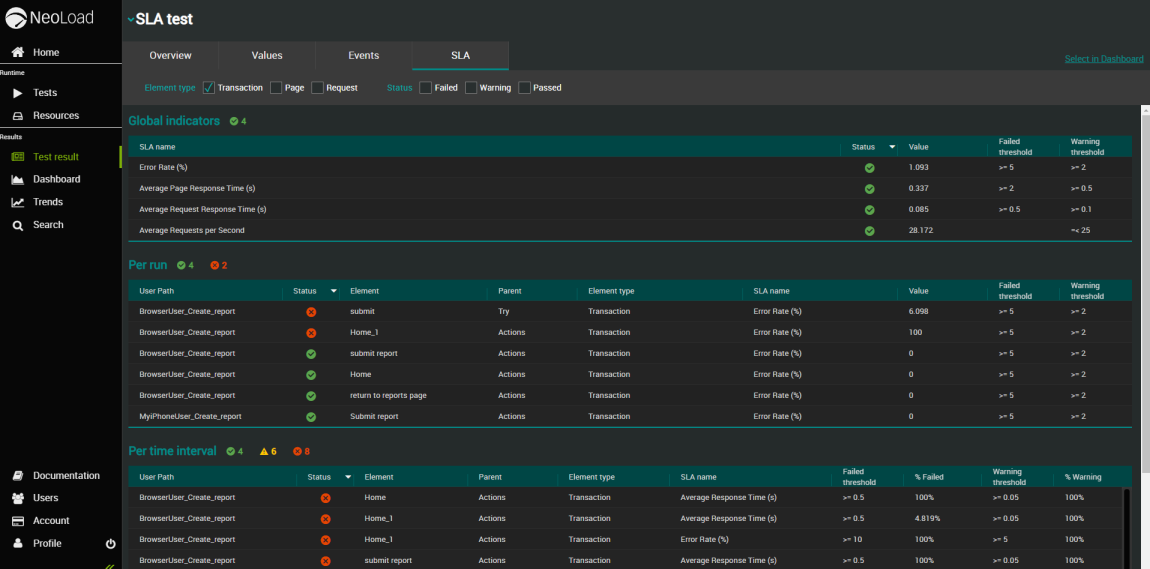Go to Resources in sidebar
Image resolution: width=1150 pixels, height=569 pixels.
55,116
